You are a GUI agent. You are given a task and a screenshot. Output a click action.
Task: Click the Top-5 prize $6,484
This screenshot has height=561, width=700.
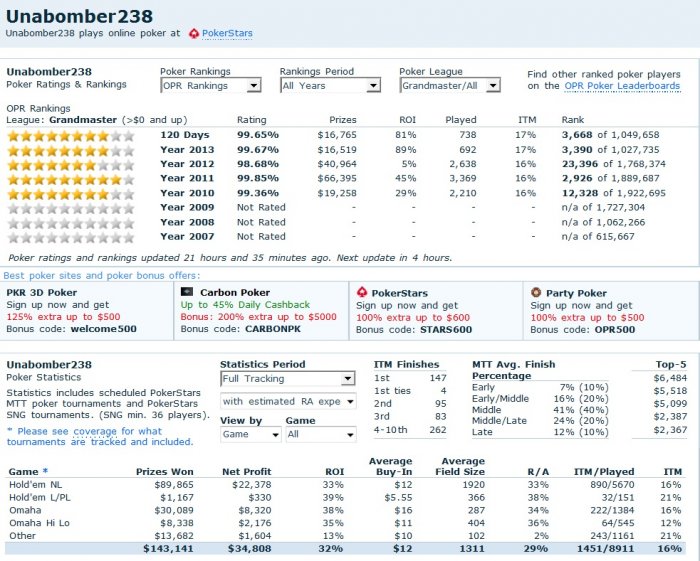670,378
